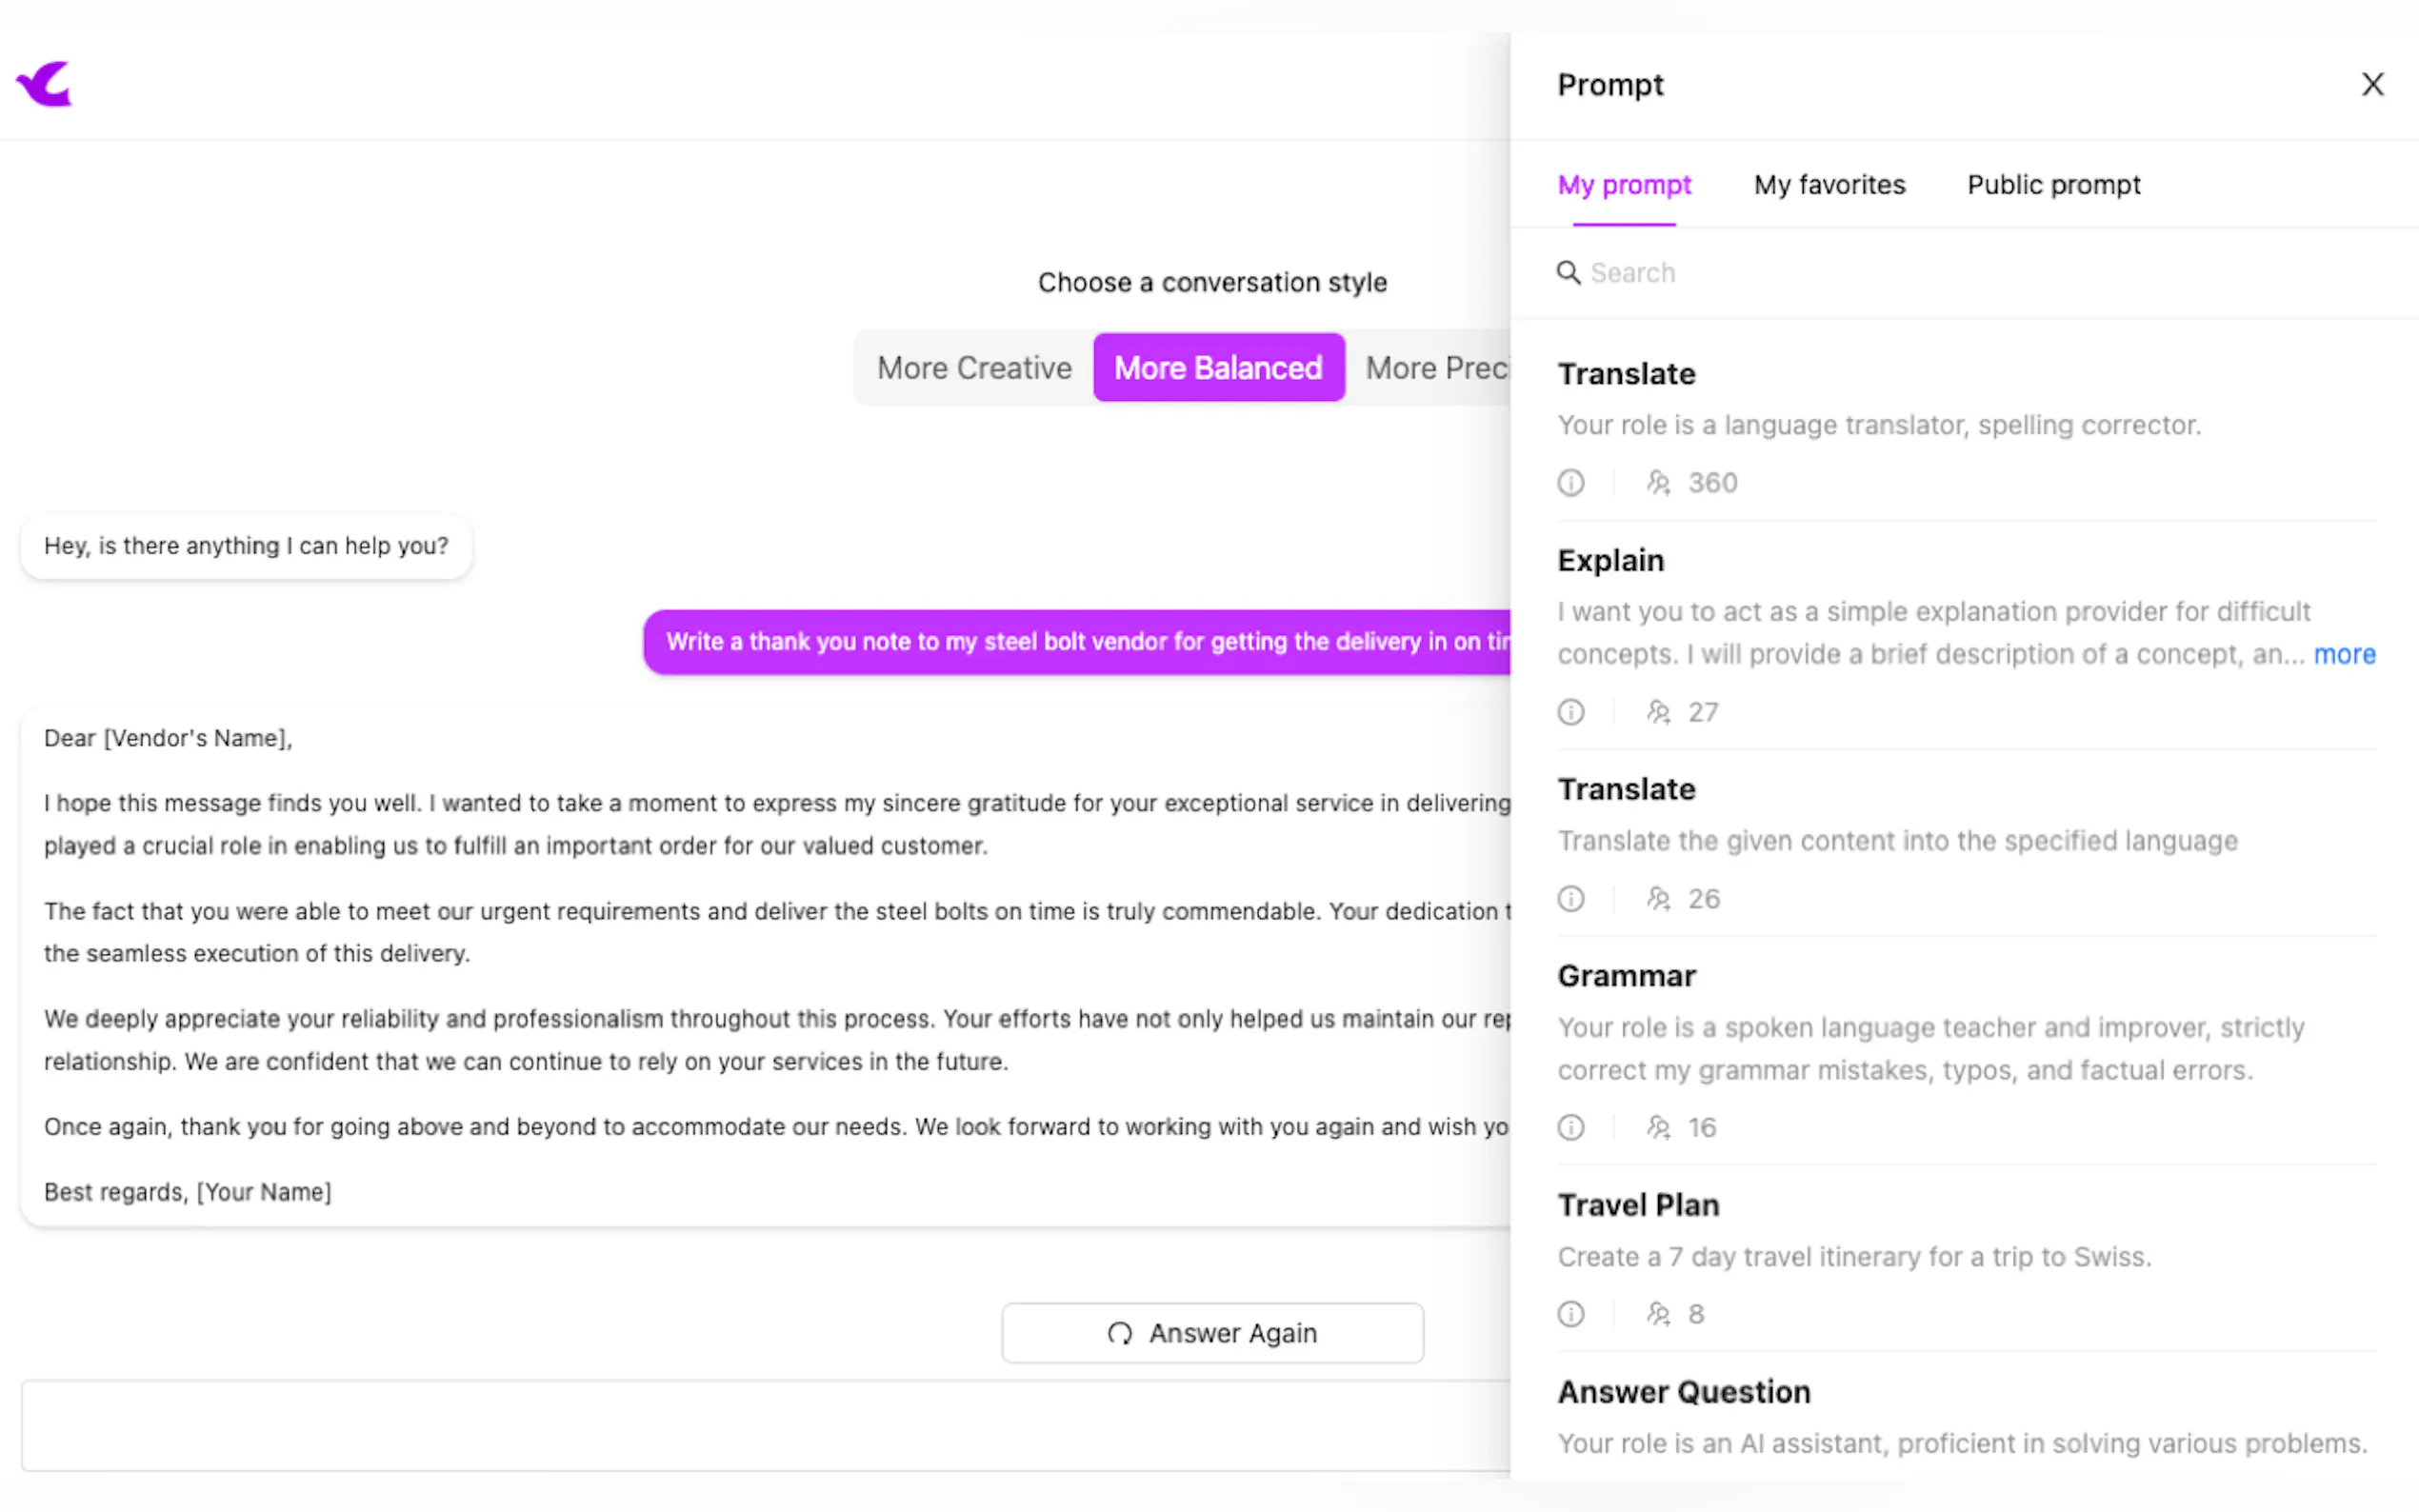Click users icon next to 26

(x=1658, y=898)
